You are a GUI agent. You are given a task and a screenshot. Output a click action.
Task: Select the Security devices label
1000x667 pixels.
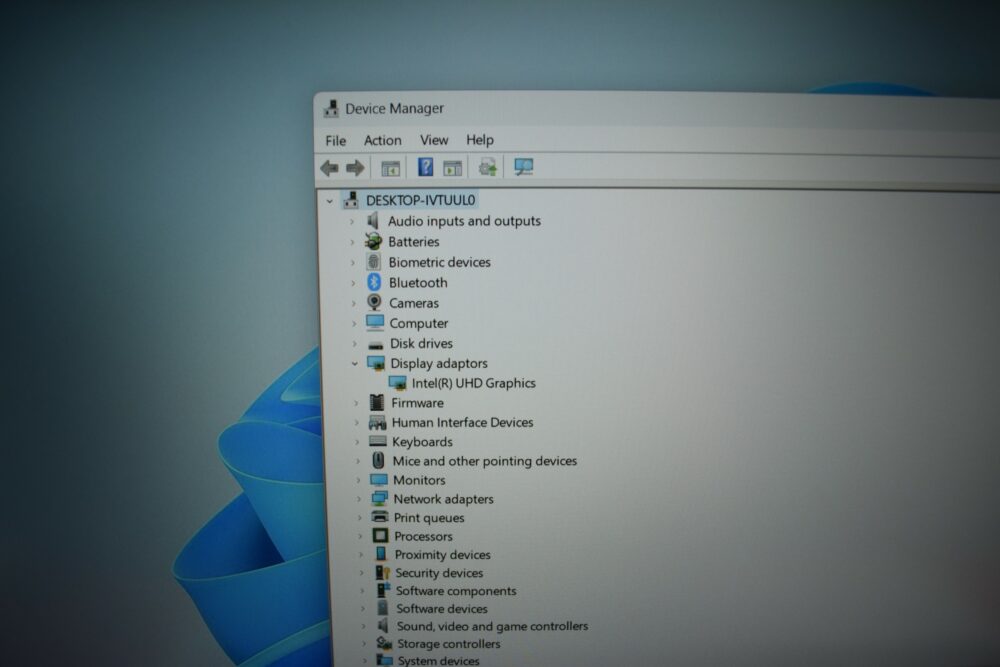[439, 573]
